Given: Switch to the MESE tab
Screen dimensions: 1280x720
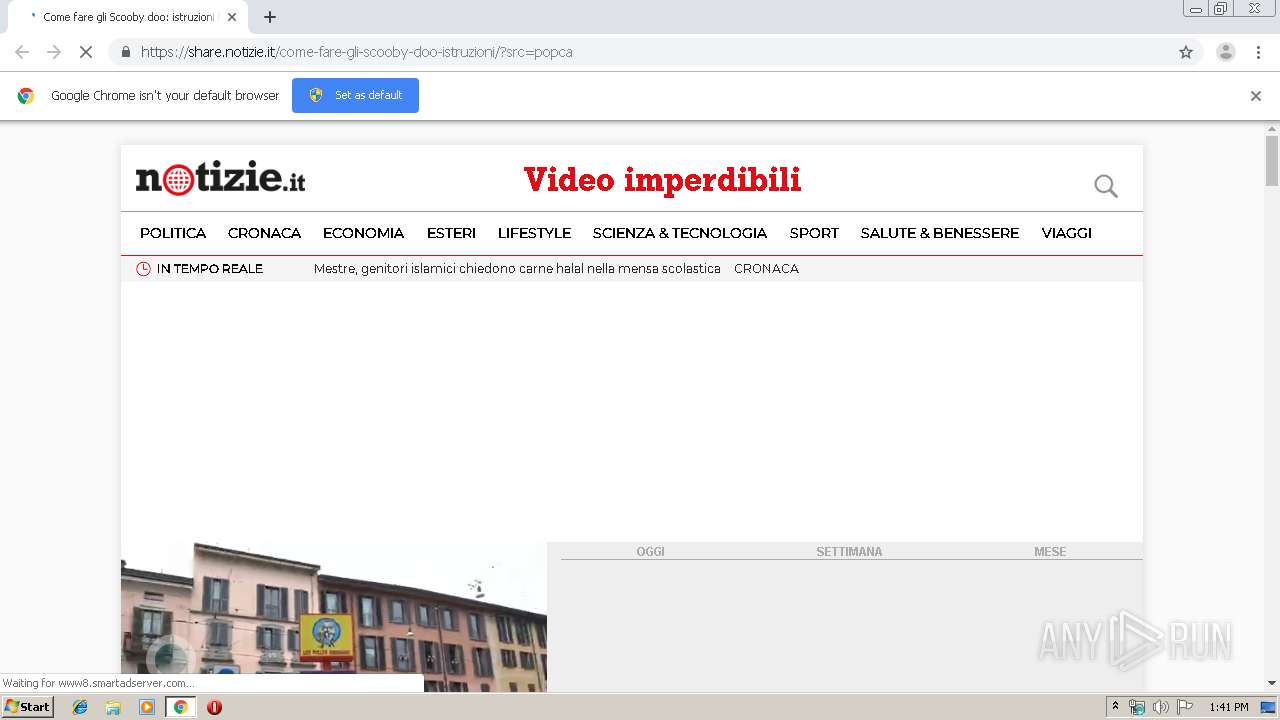Looking at the screenshot, I should point(1050,551).
